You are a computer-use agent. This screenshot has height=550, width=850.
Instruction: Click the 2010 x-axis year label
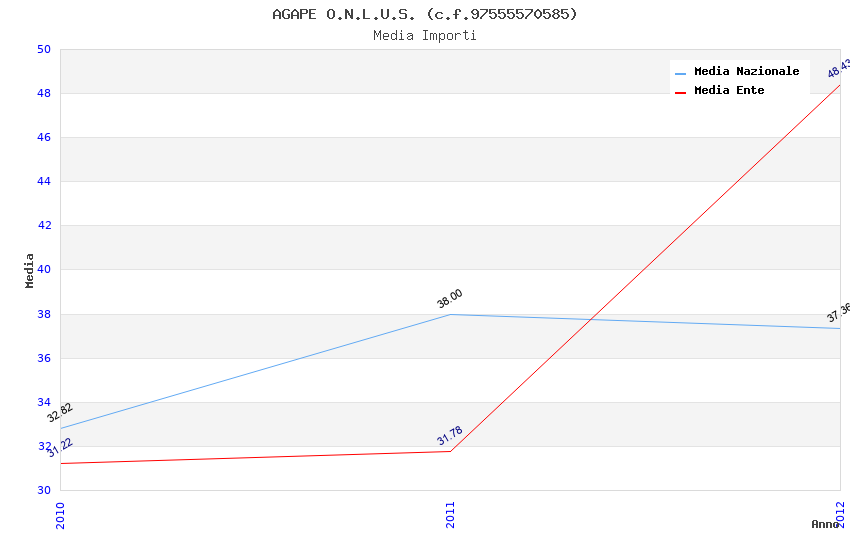coord(60,515)
